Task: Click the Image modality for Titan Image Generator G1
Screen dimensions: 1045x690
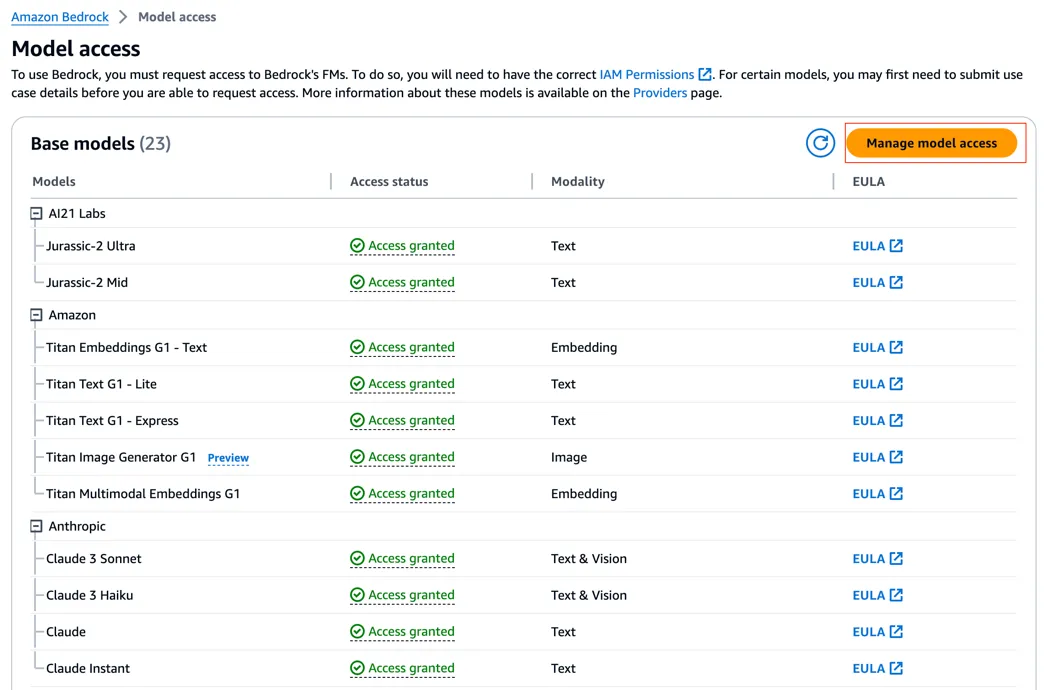Action: coord(569,457)
